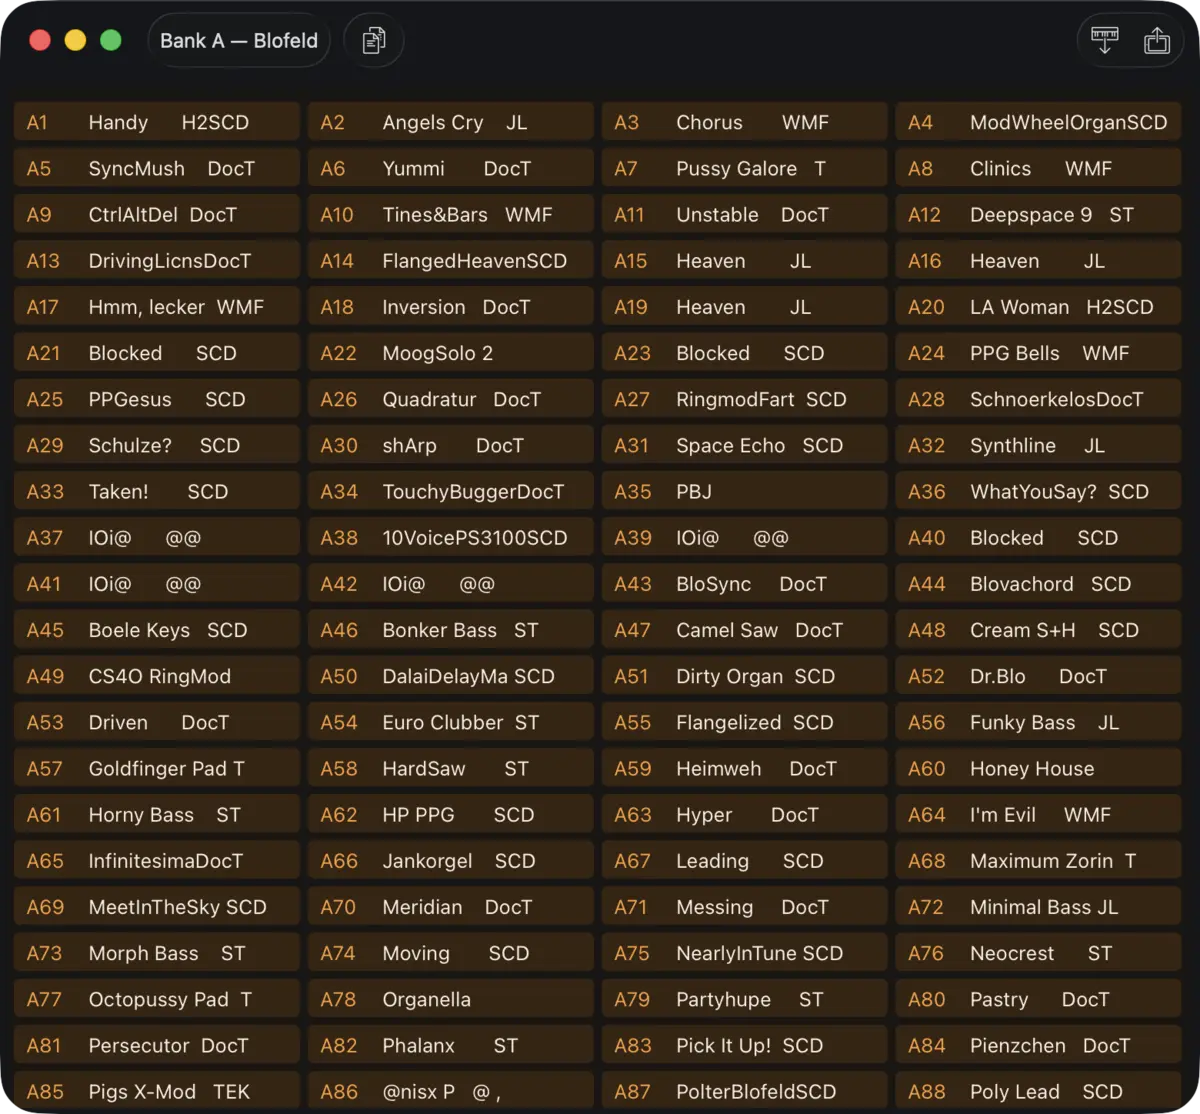Select patch A47 Camel Saw DocT
Screen dimensions: 1200x1114
tap(745, 630)
